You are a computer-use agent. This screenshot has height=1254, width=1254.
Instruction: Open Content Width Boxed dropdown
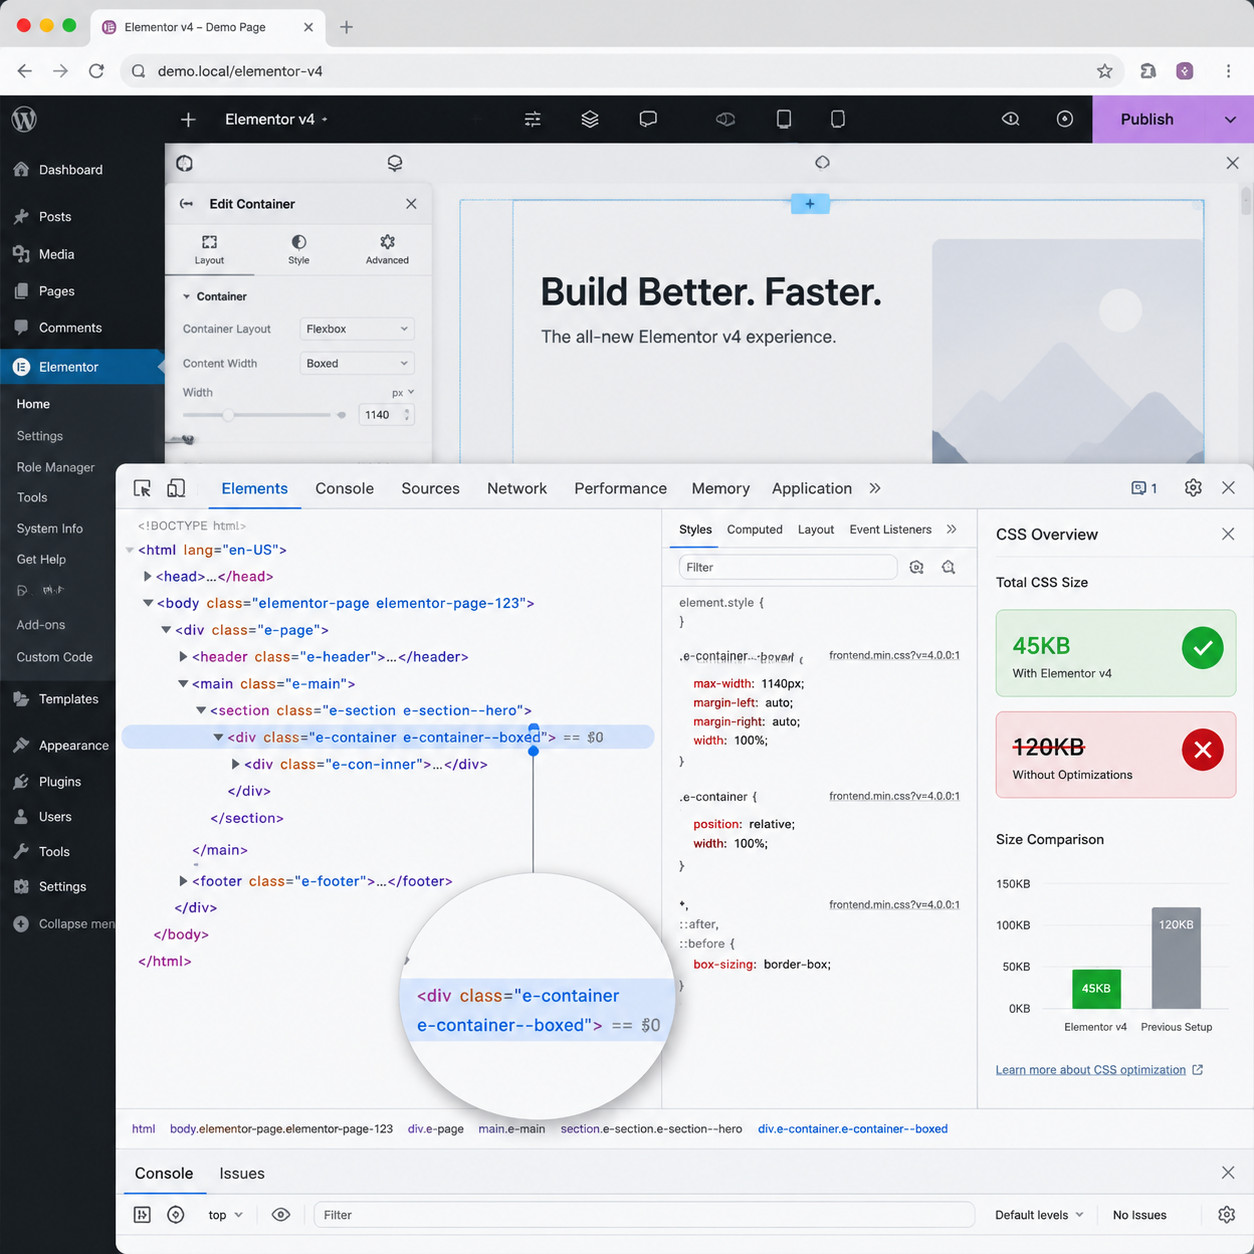(357, 363)
